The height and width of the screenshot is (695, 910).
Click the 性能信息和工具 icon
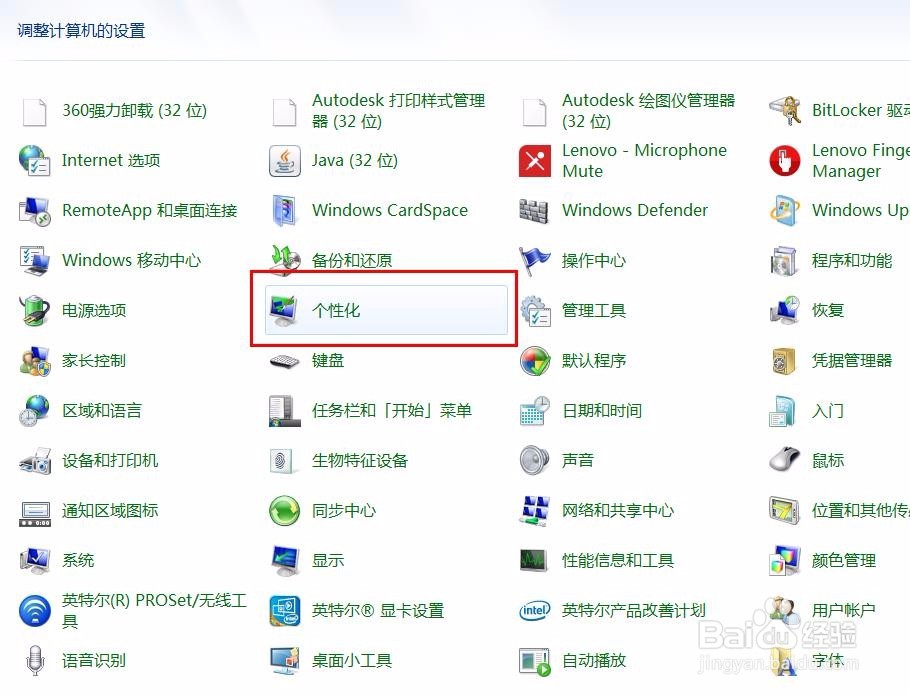tap(534, 561)
